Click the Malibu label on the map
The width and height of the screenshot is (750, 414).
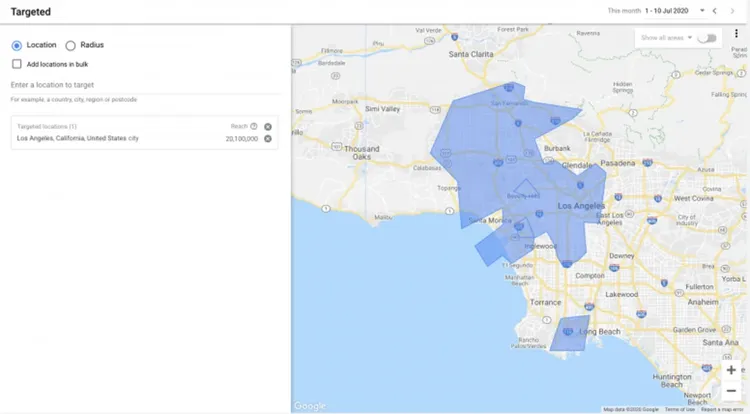(x=383, y=217)
